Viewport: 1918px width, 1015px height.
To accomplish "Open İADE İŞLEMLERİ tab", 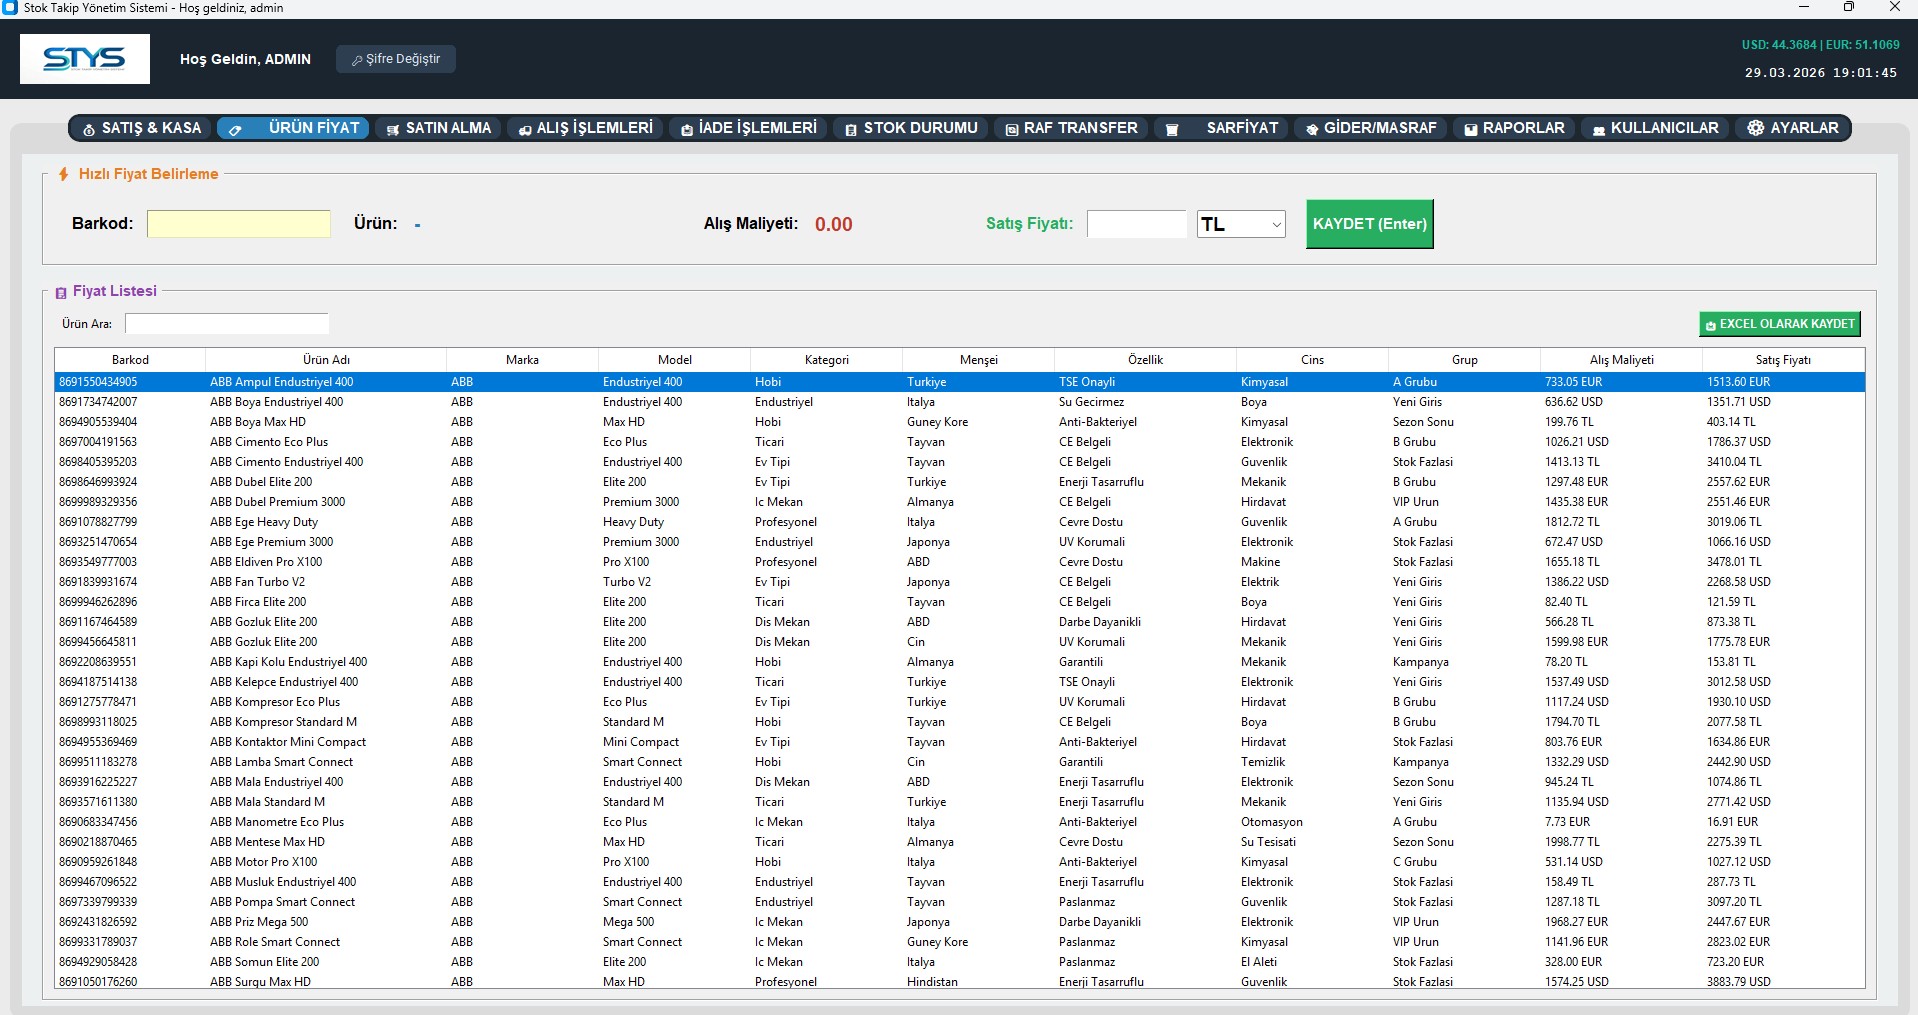I will [748, 128].
